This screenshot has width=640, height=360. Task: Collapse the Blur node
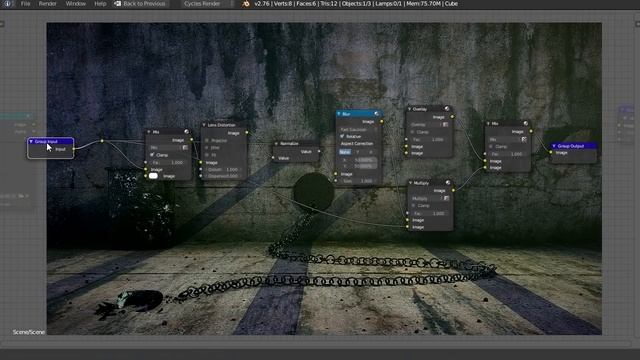coord(339,114)
